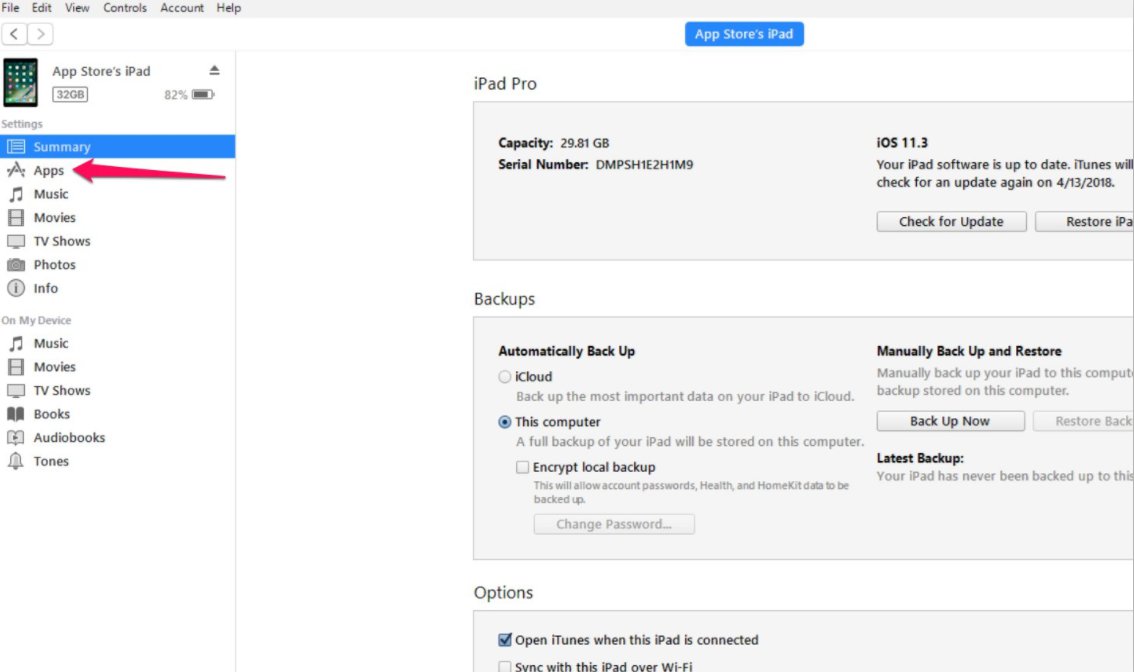This screenshot has height=672, width=1134.
Task: Click Check for Update button
Action: point(951,221)
